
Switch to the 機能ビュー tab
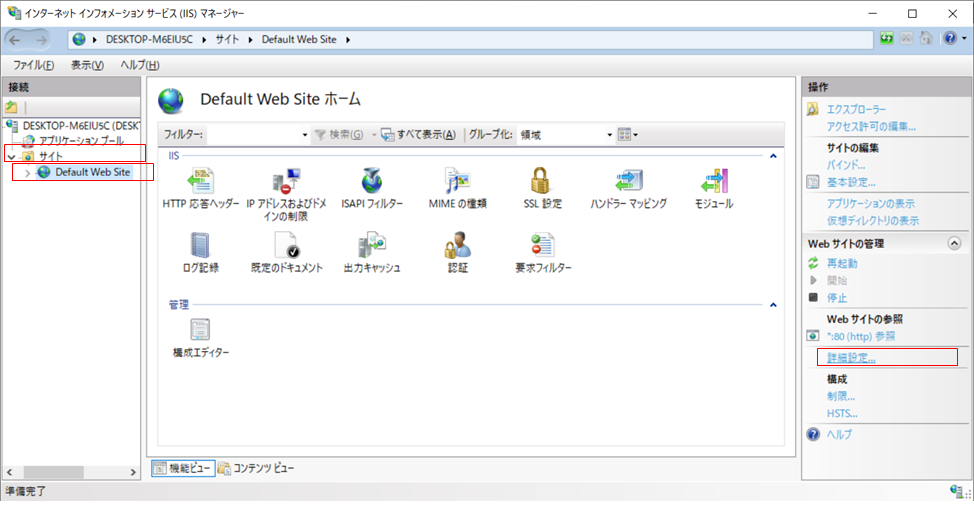tap(183, 468)
